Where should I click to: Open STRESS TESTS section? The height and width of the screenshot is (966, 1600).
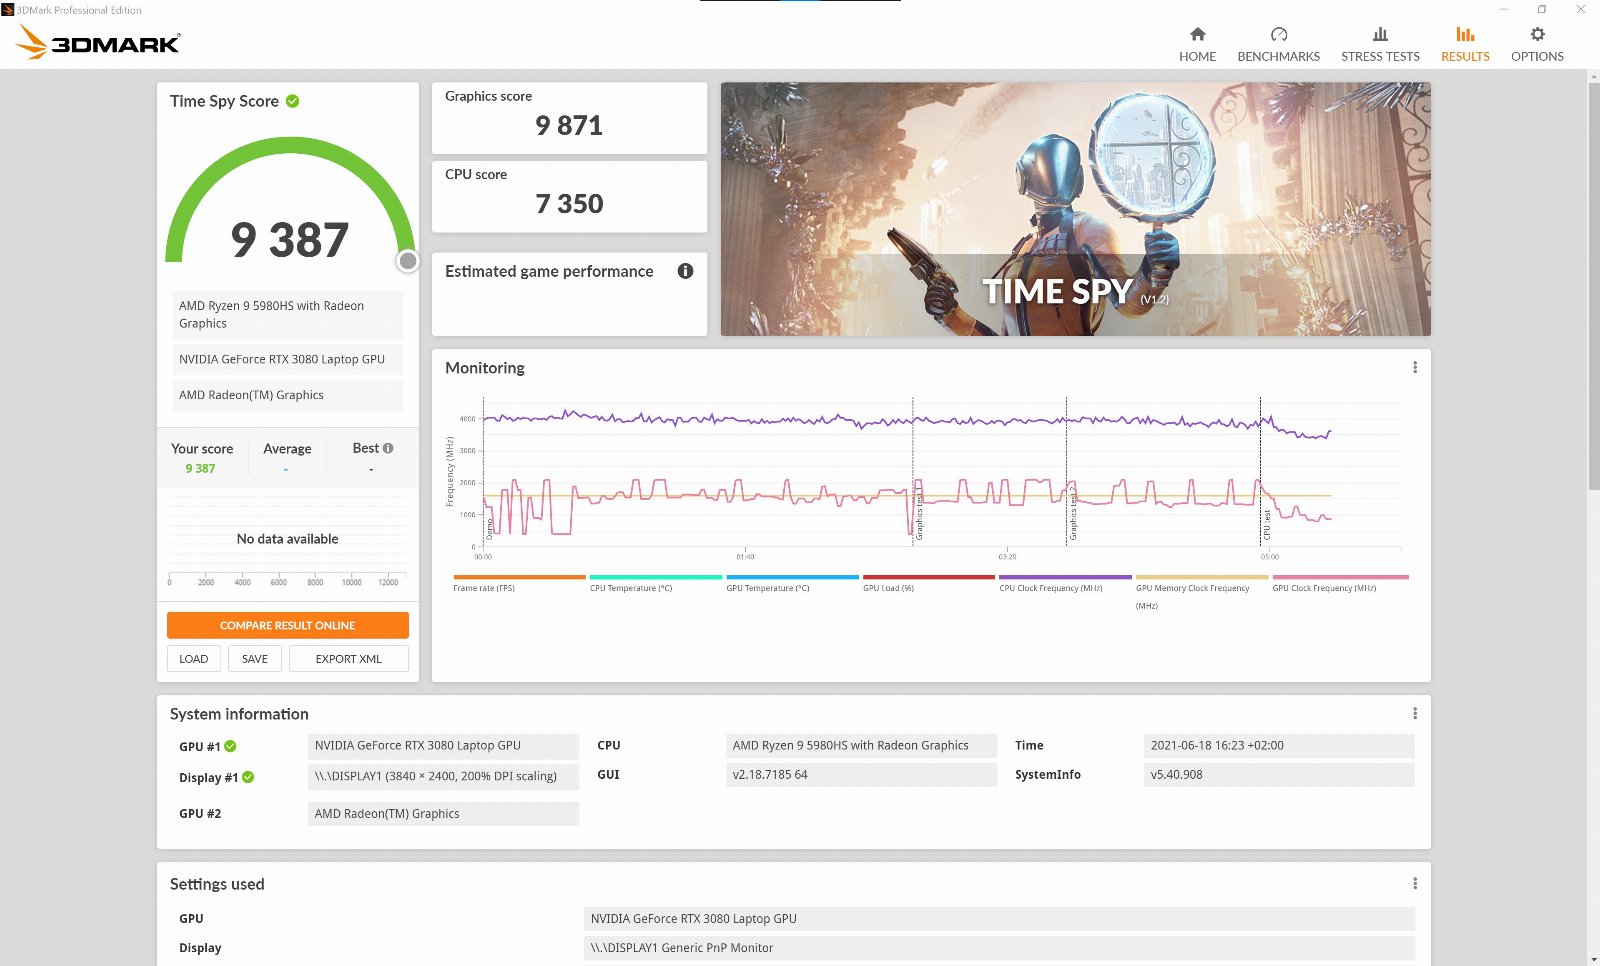[1380, 45]
